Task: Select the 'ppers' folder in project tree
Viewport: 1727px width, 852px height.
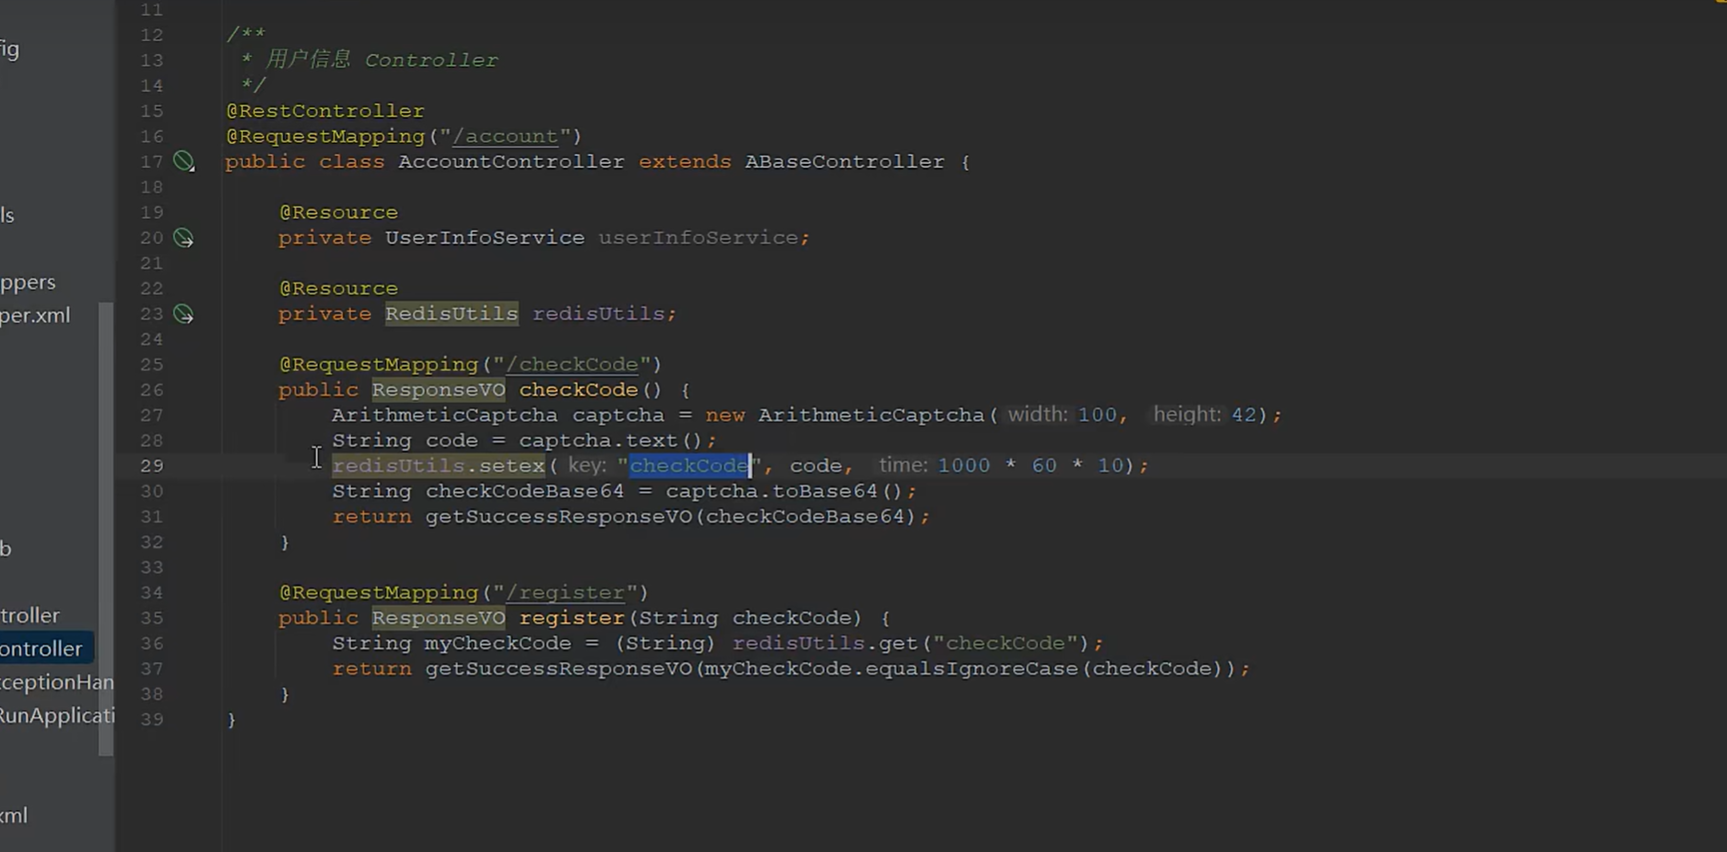Action: point(28,282)
